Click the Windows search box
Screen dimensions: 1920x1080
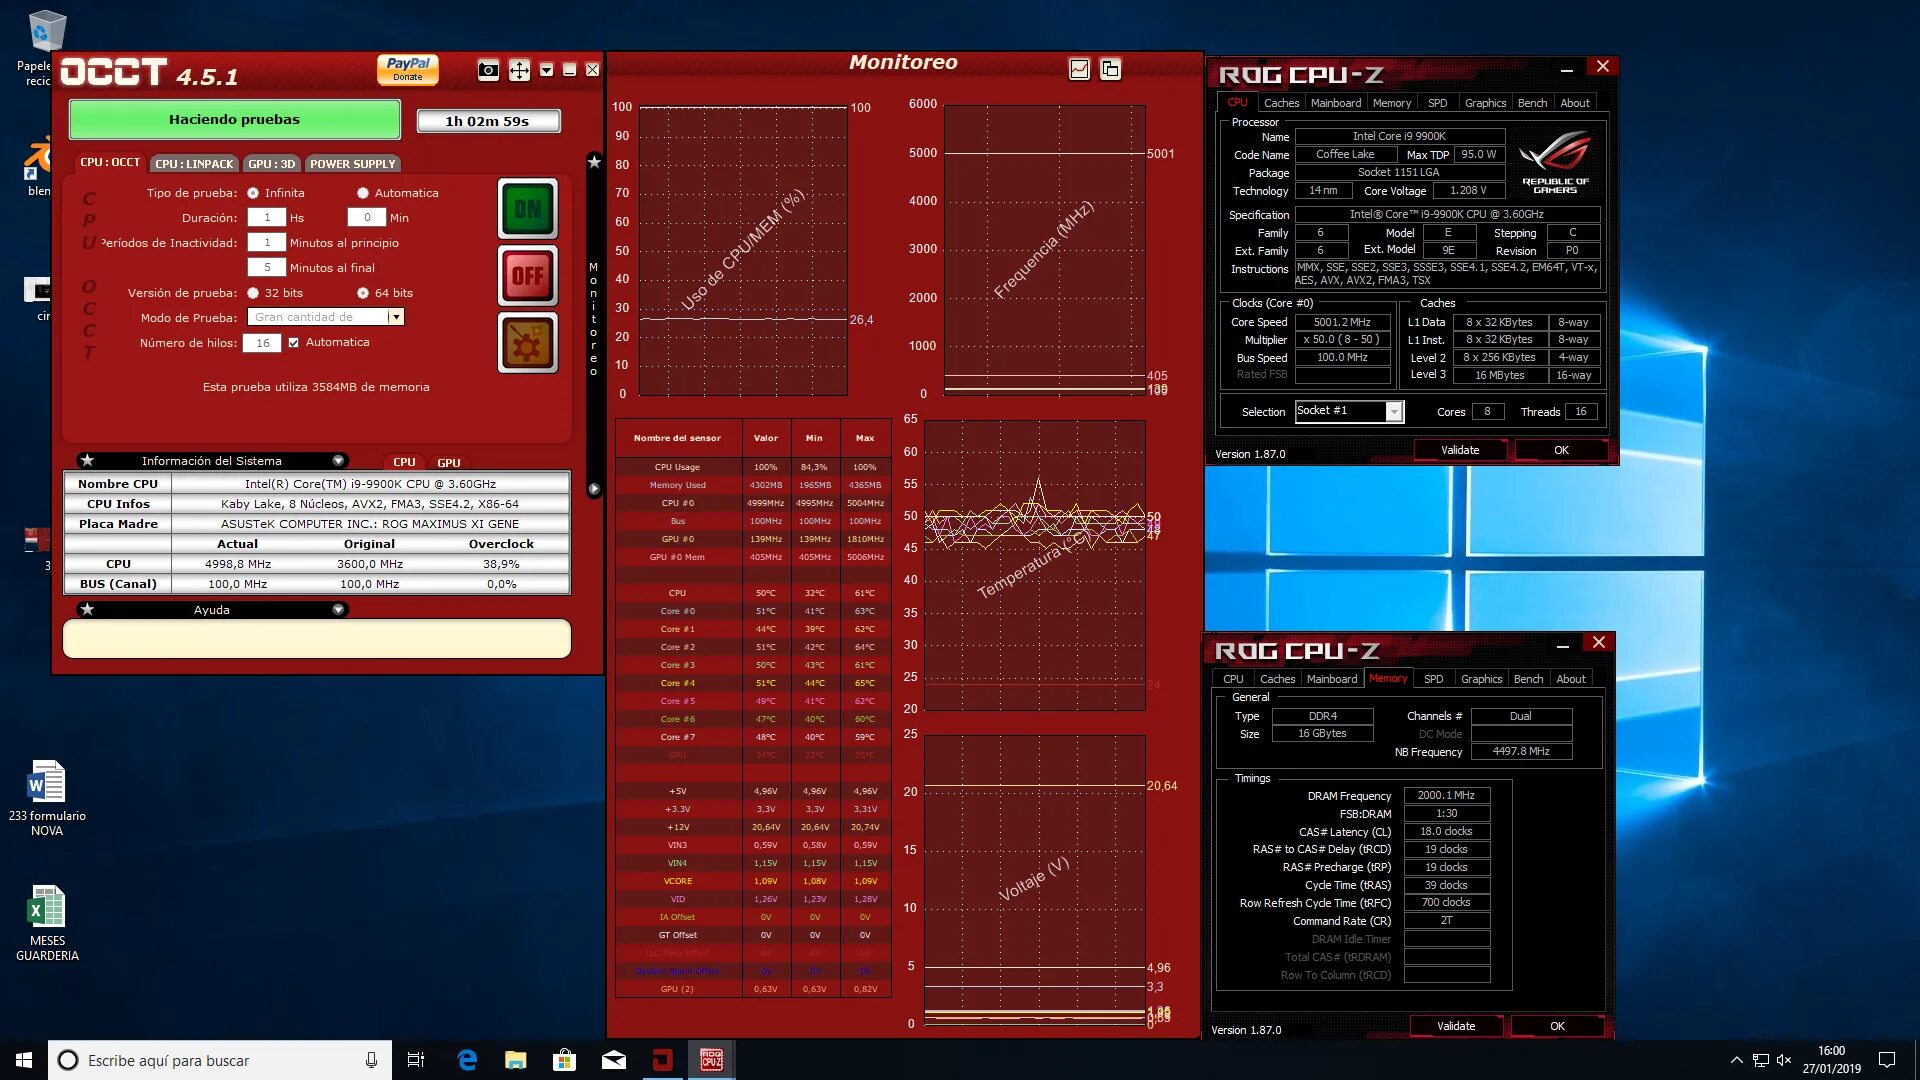click(x=220, y=1060)
